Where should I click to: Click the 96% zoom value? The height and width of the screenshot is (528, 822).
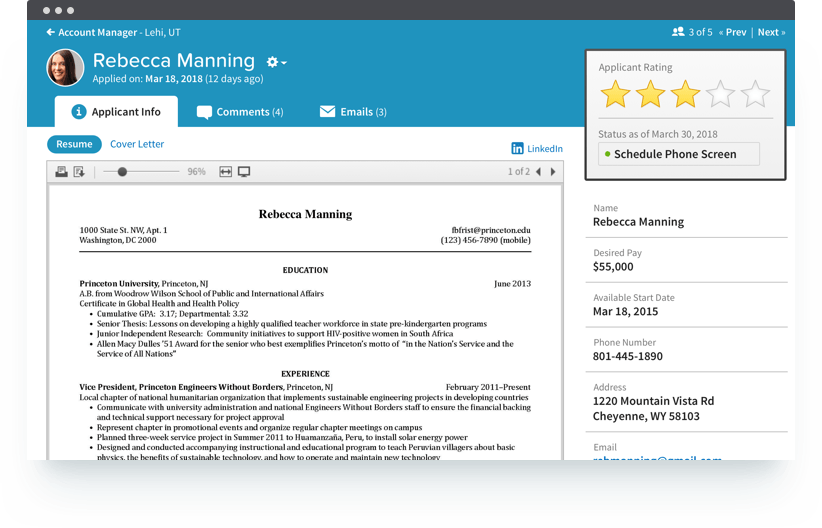197,172
